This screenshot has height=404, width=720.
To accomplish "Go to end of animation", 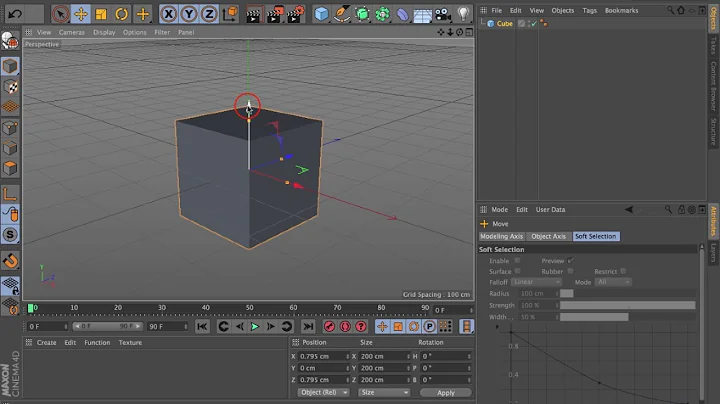I will 308,326.
